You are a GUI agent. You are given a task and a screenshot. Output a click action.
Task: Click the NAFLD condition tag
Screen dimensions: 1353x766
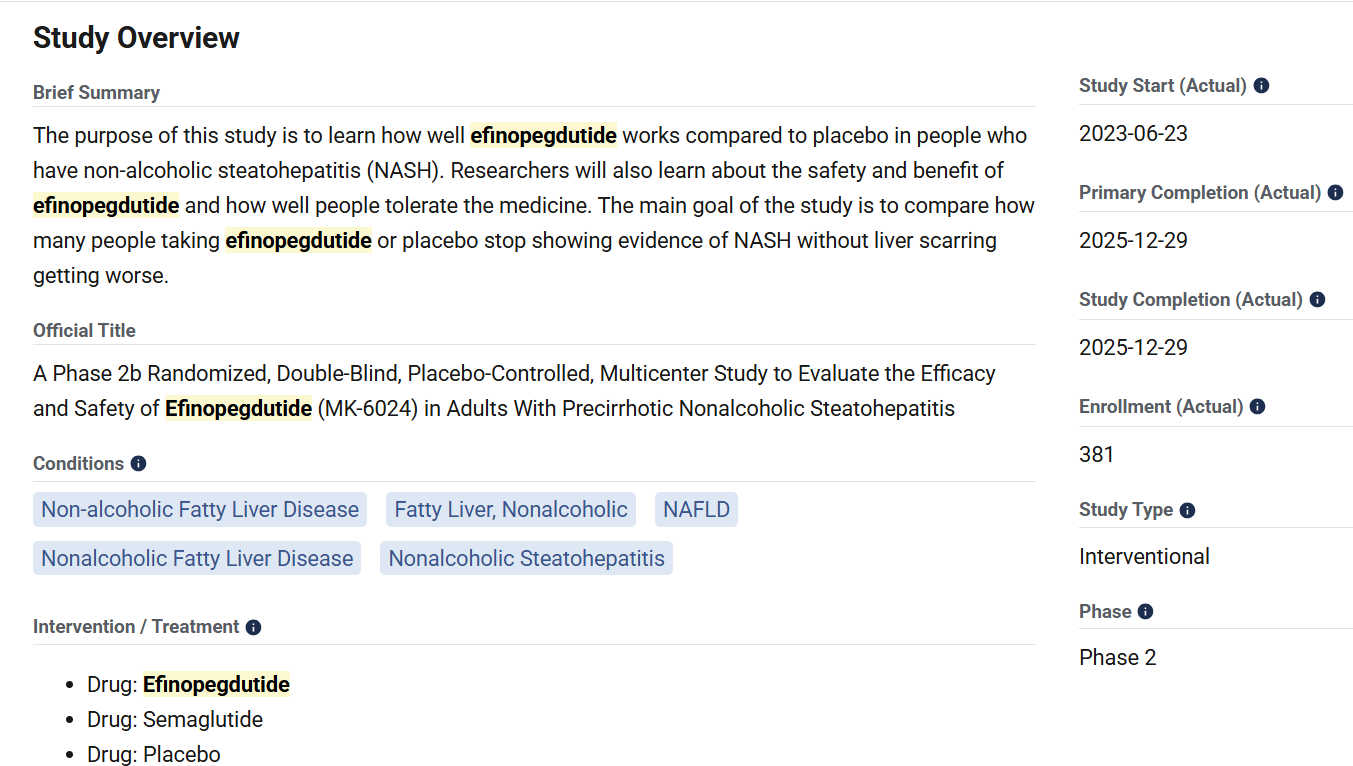pos(696,510)
